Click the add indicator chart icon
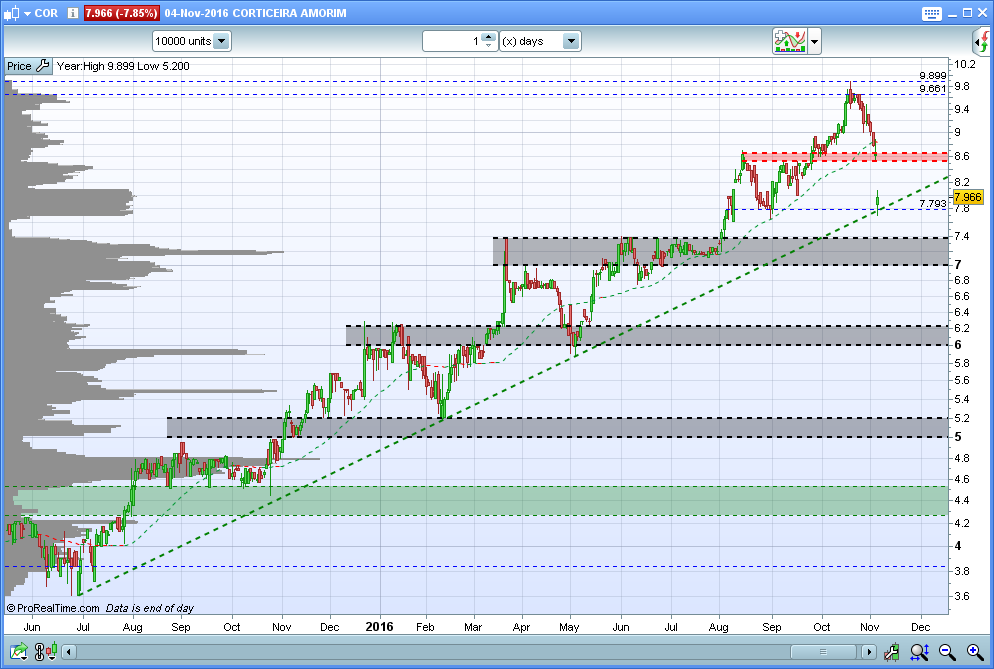Image resolution: width=994 pixels, height=669 pixels. (x=789, y=41)
